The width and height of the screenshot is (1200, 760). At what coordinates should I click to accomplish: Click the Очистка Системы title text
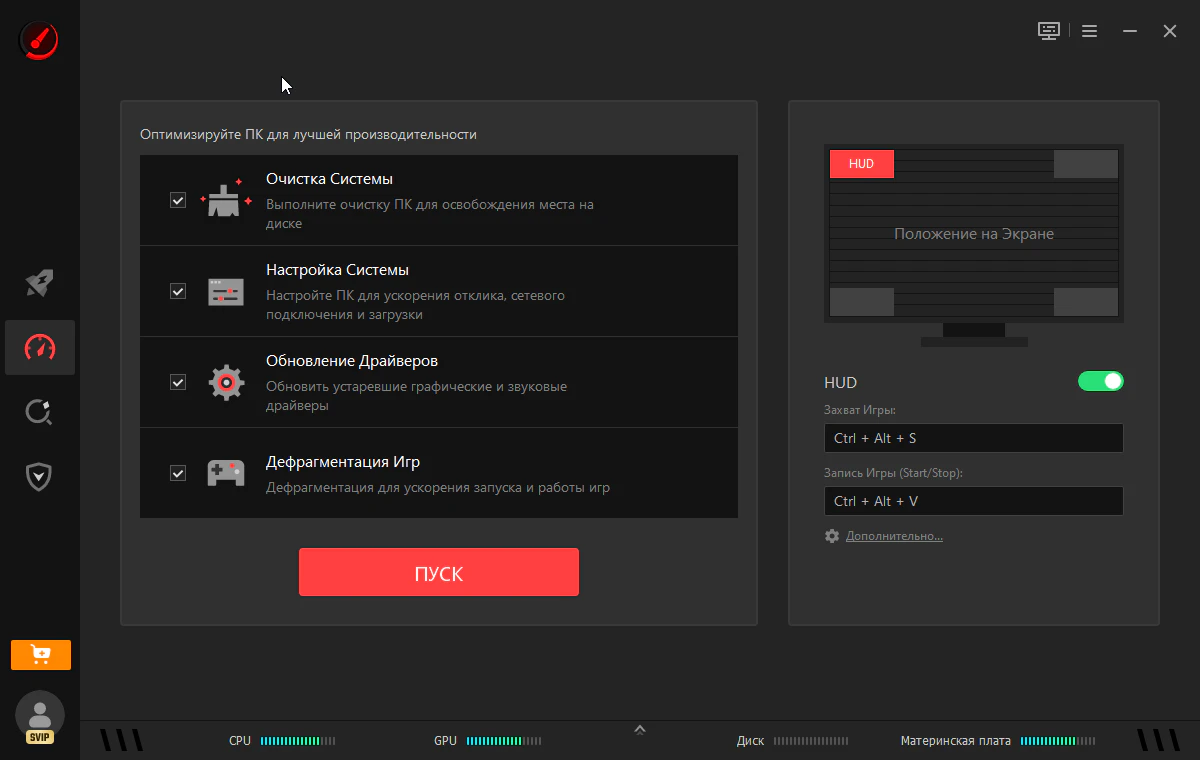pos(329,179)
